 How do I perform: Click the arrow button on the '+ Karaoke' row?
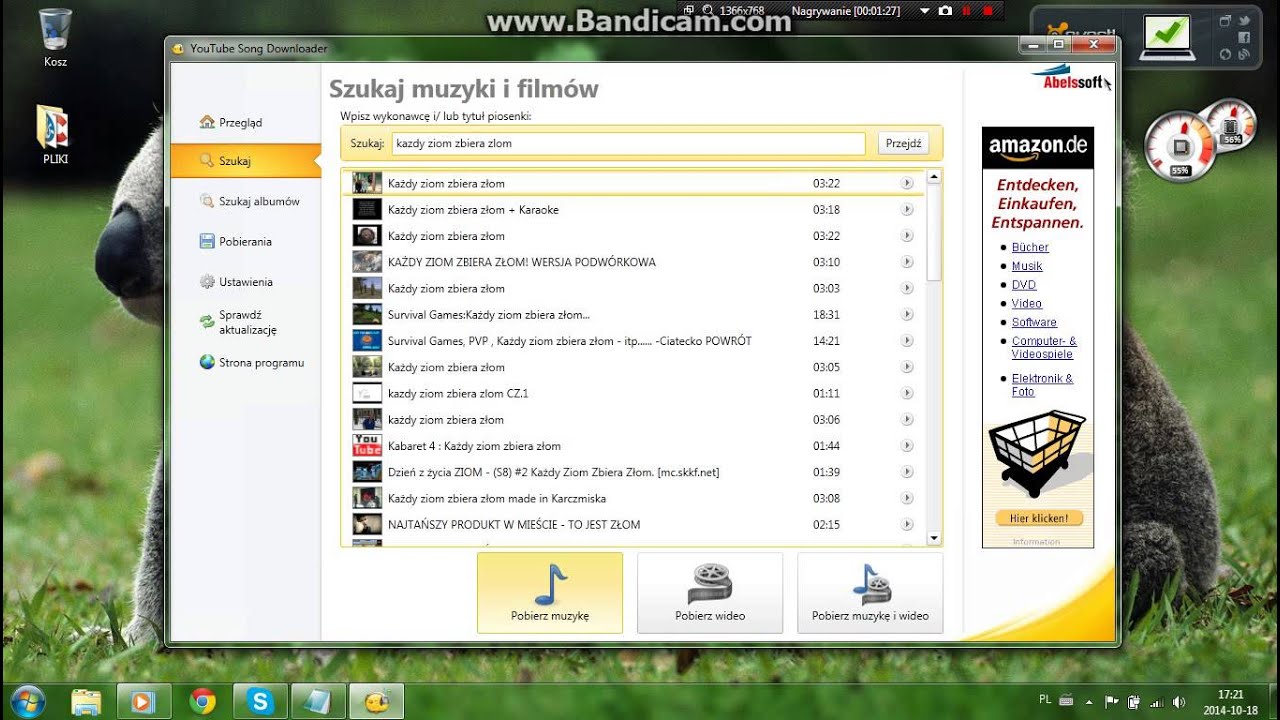coord(907,210)
